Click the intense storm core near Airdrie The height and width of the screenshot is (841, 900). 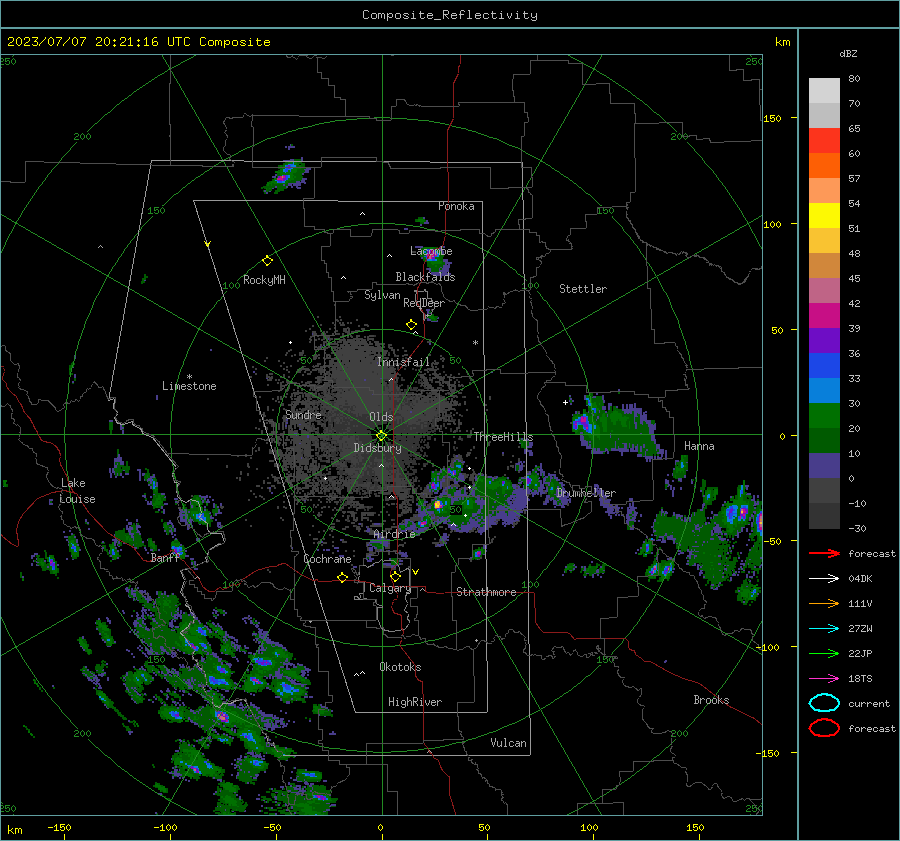pyautogui.click(x=438, y=505)
